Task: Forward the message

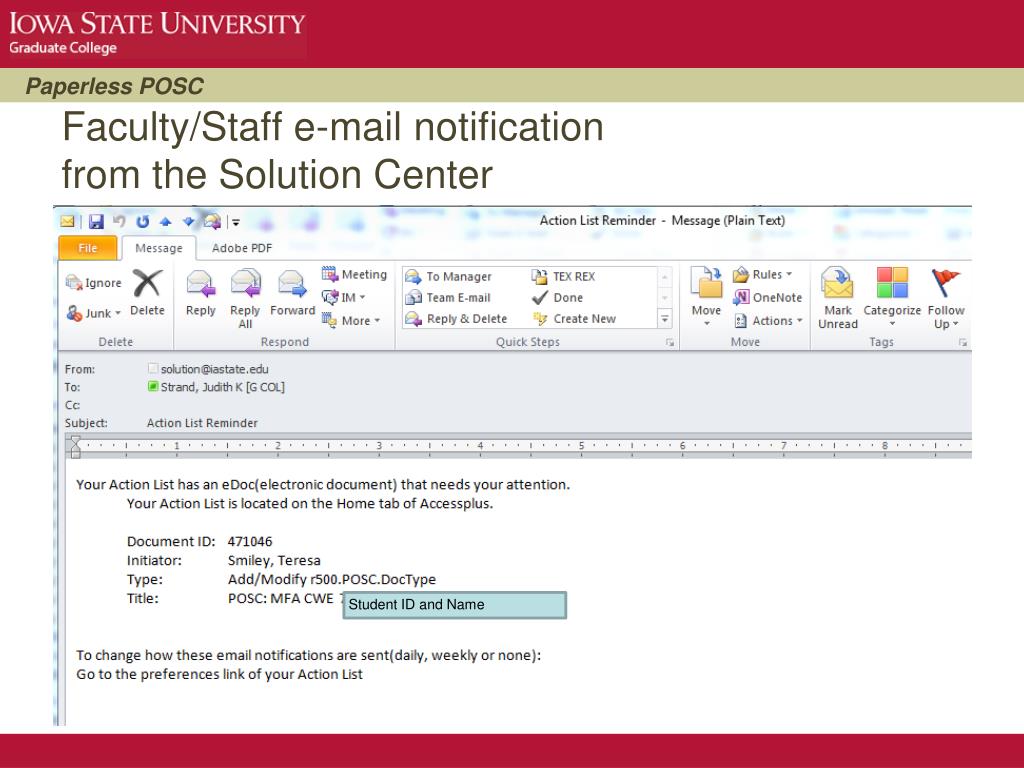Action: pyautogui.click(x=293, y=293)
